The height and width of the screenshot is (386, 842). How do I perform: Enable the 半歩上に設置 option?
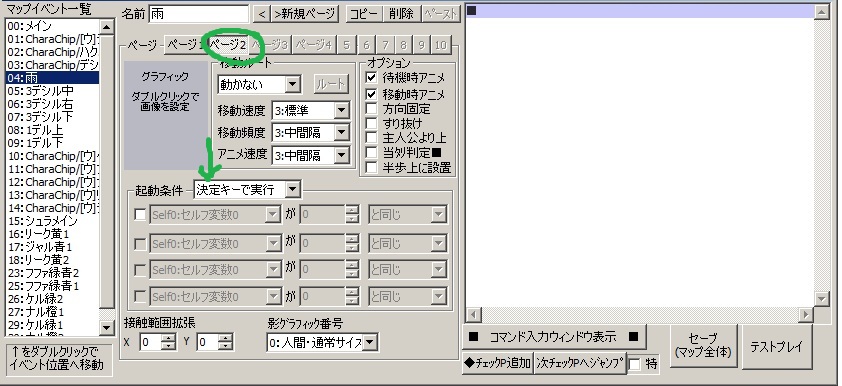coord(371,167)
